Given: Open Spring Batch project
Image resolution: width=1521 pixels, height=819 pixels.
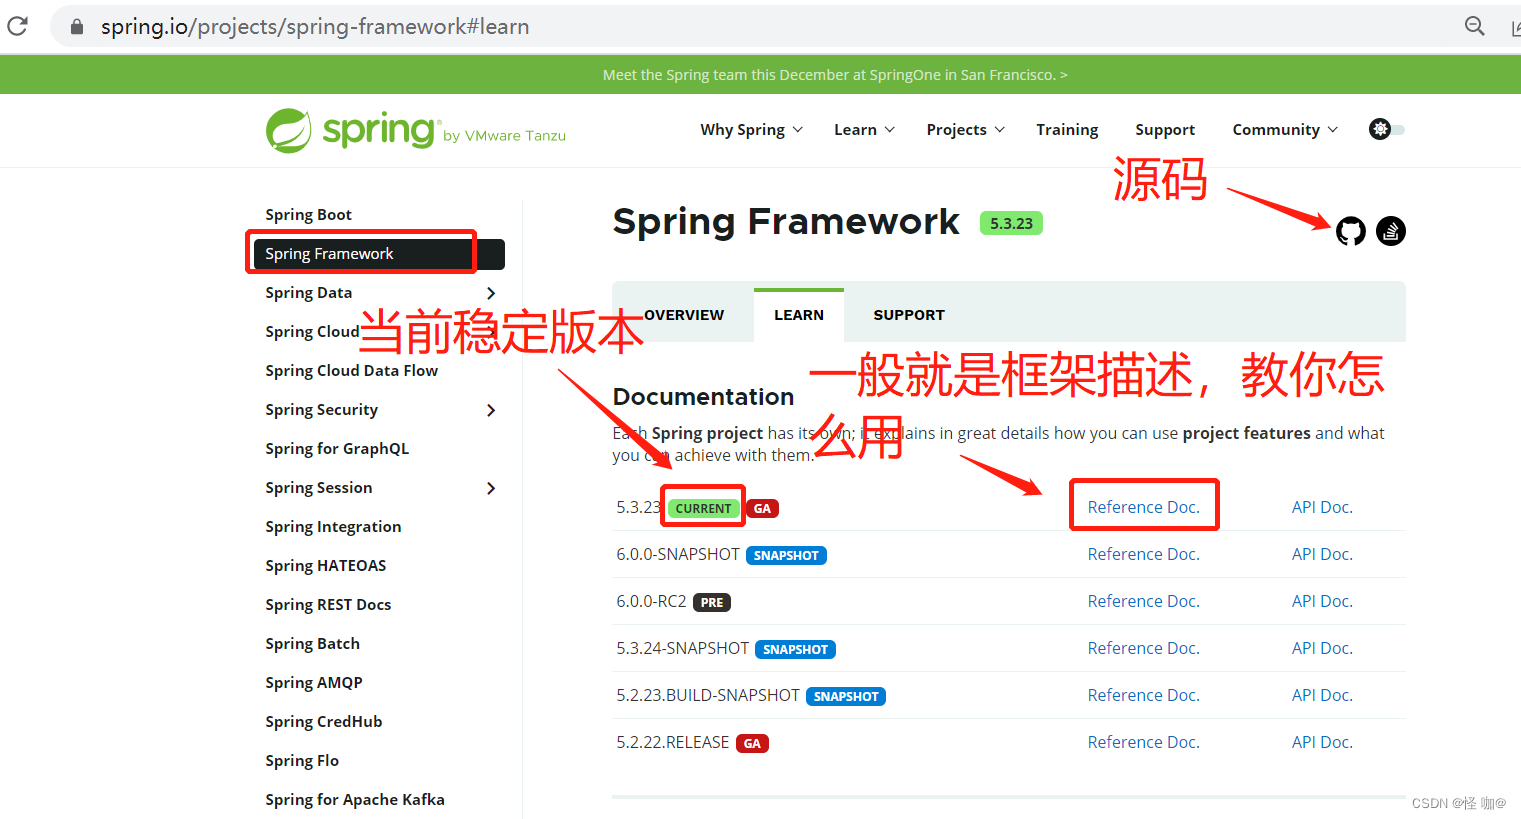Looking at the screenshot, I should [x=312, y=644].
